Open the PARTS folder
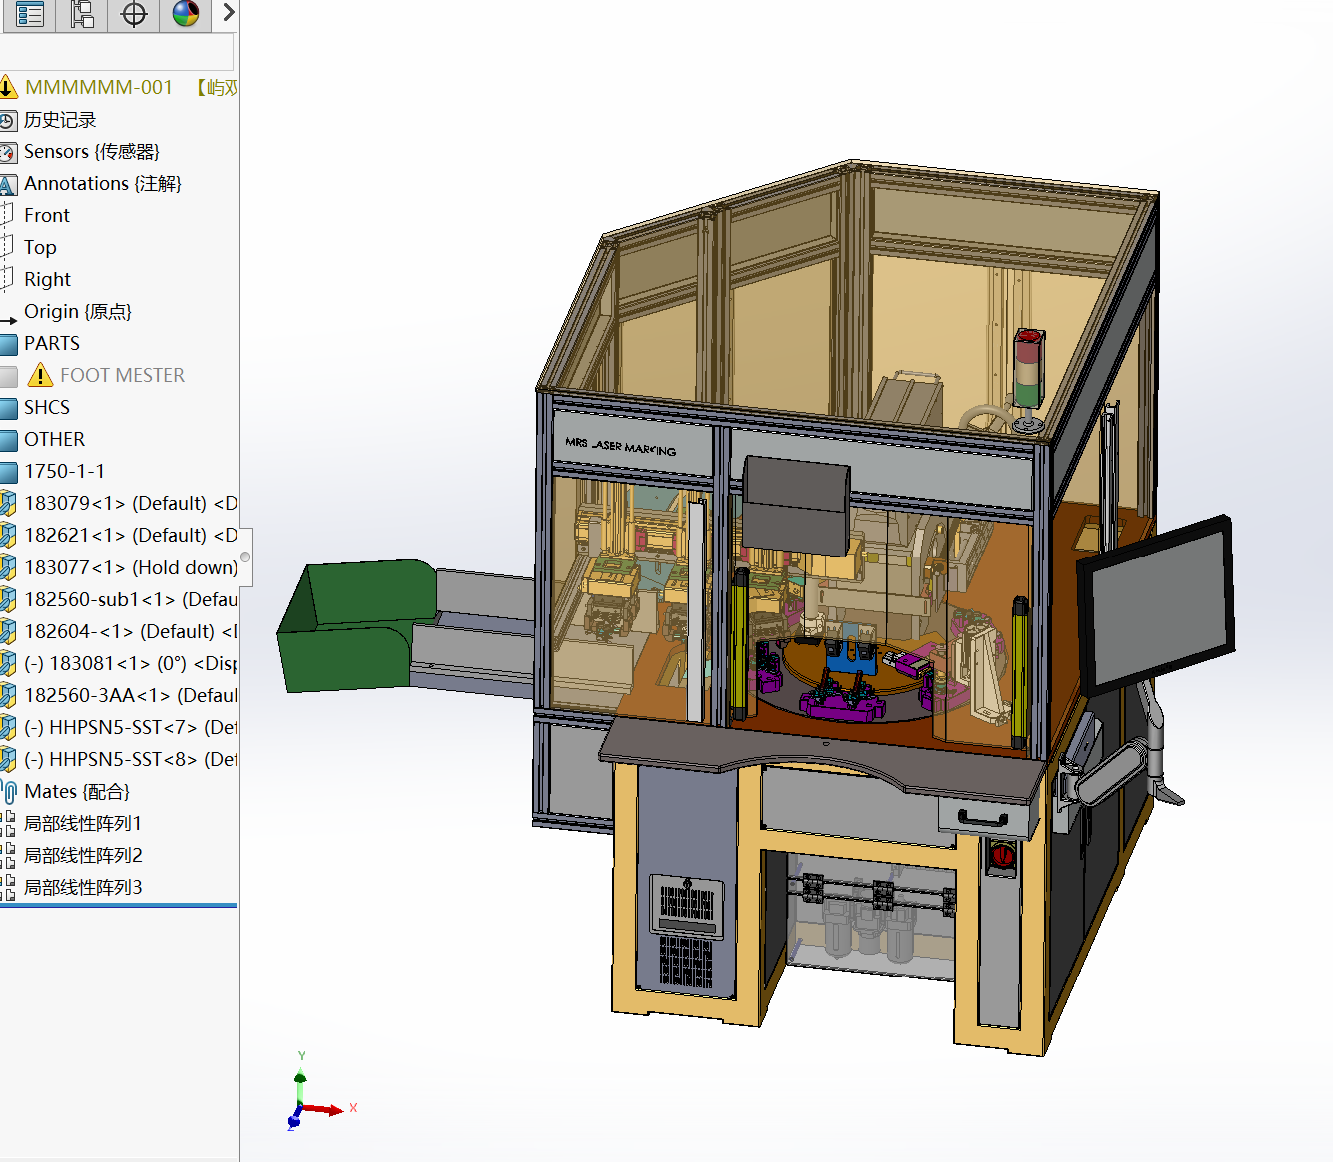 click(51, 344)
